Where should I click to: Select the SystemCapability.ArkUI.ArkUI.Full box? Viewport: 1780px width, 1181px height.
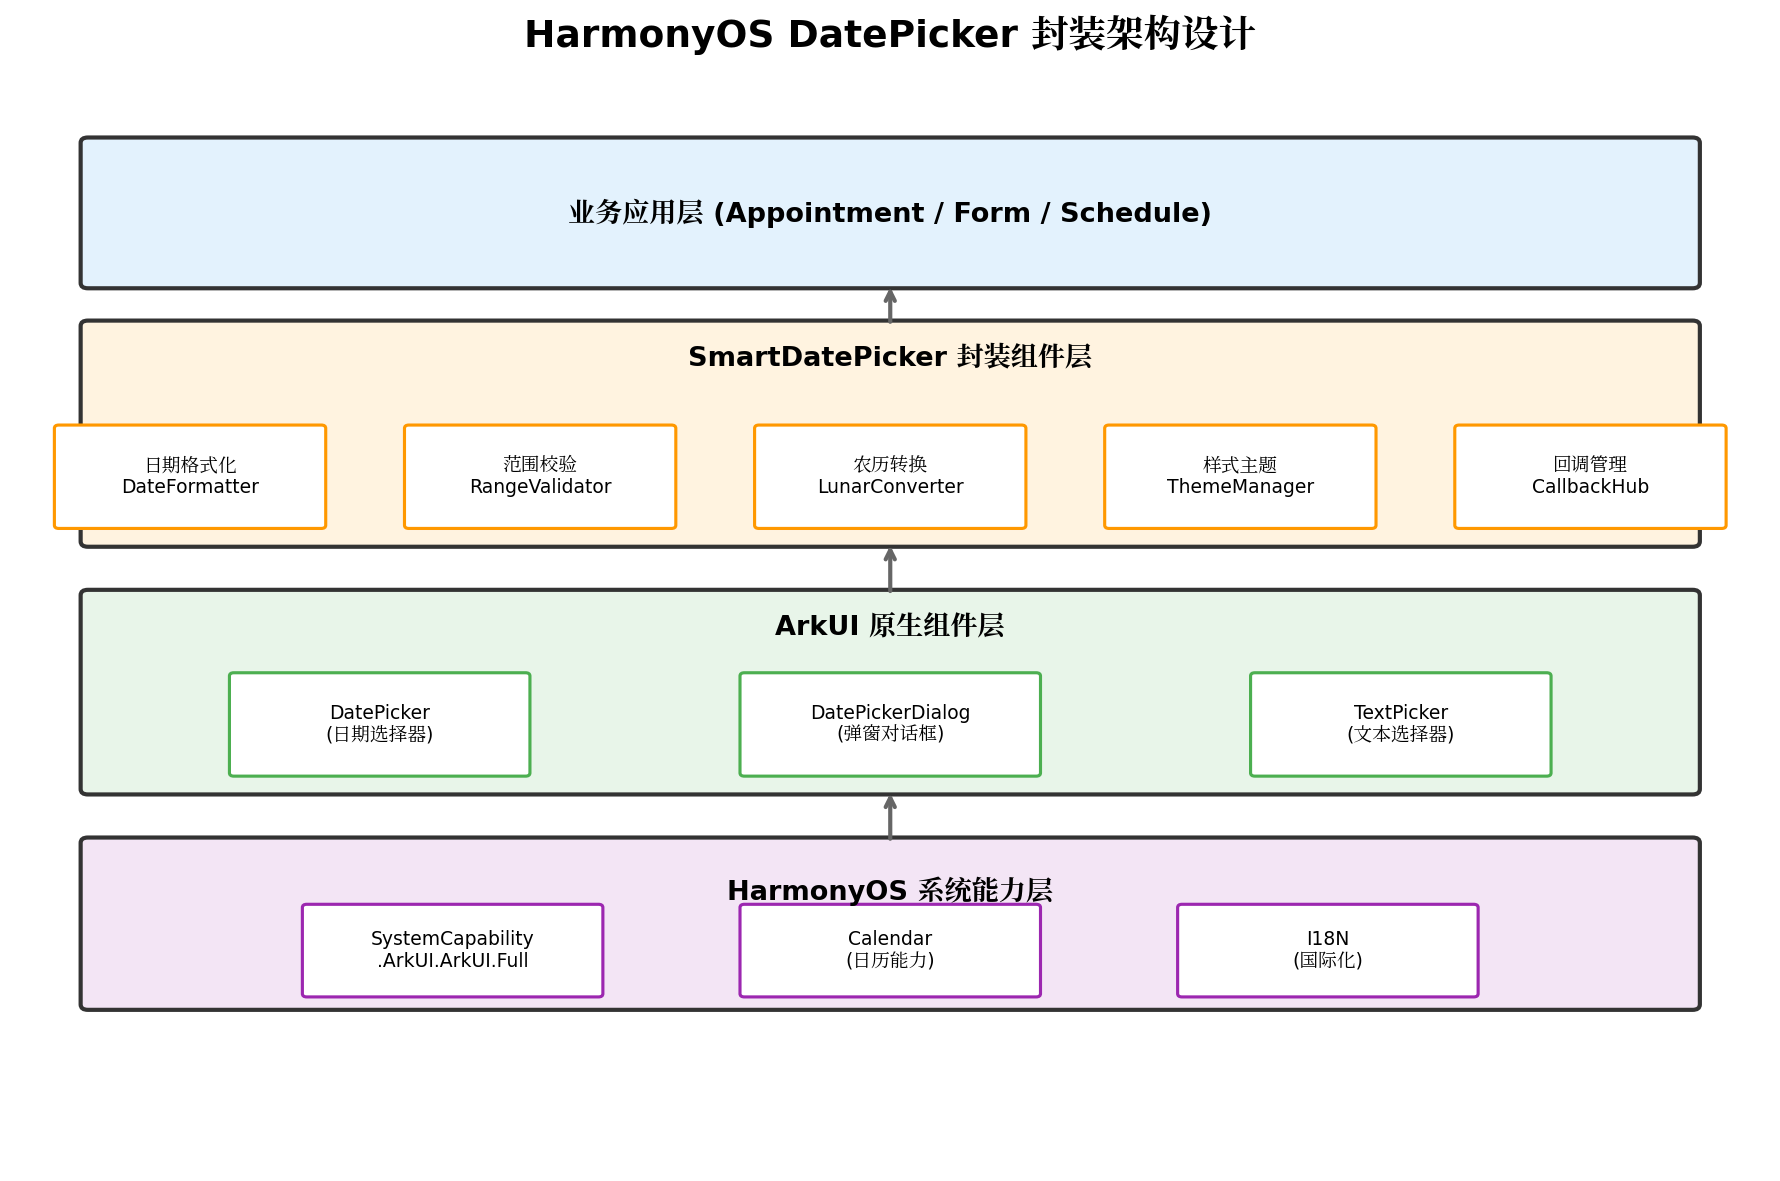(452, 951)
